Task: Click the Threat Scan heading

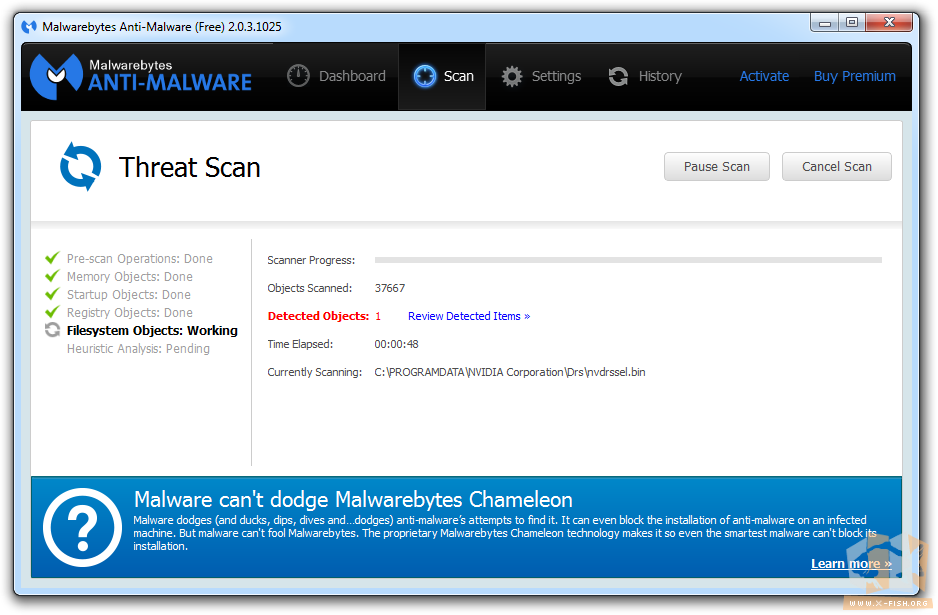Action: coord(190,167)
